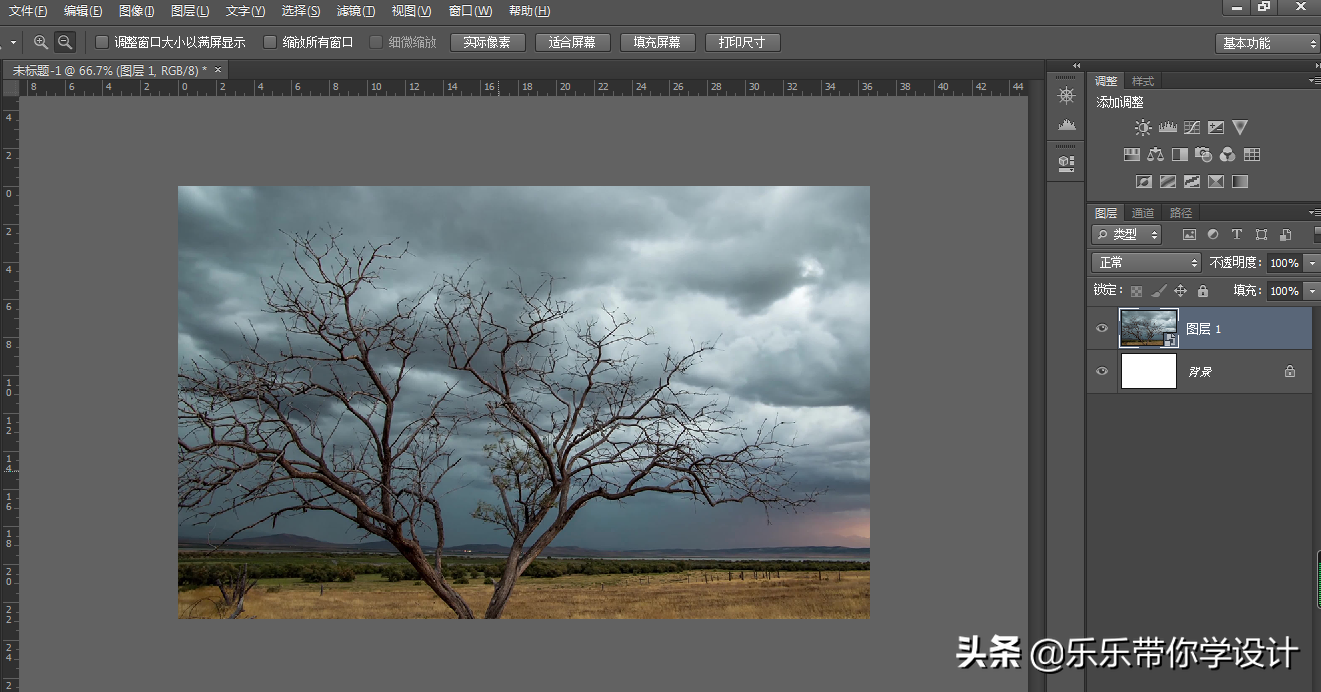The width and height of the screenshot is (1321, 692).
Task: Add a Levels adjustment
Action: pyautogui.click(x=1168, y=127)
